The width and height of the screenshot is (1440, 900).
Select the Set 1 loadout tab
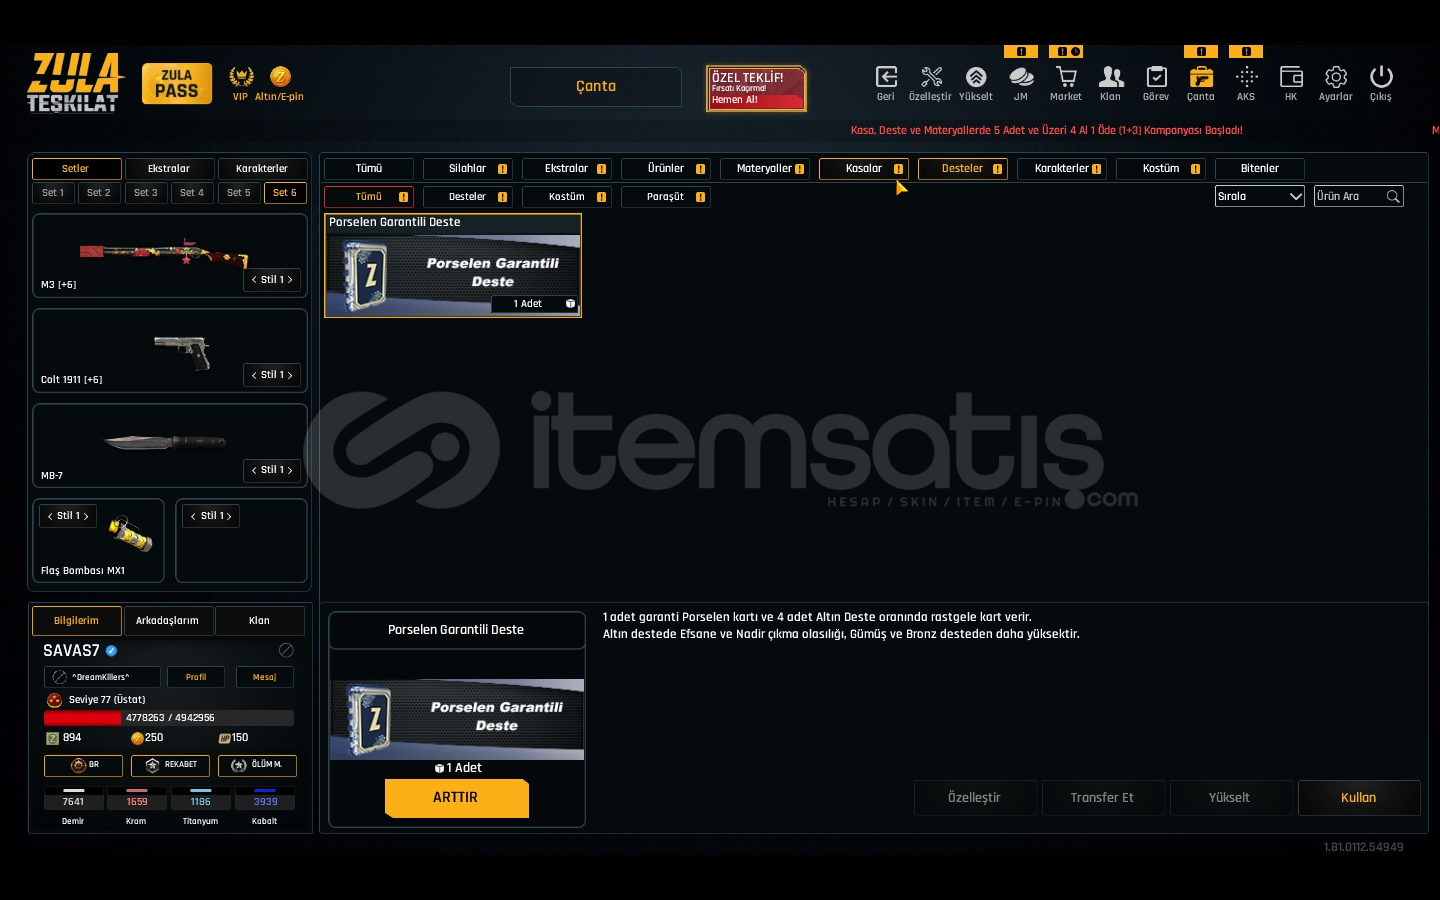point(53,193)
